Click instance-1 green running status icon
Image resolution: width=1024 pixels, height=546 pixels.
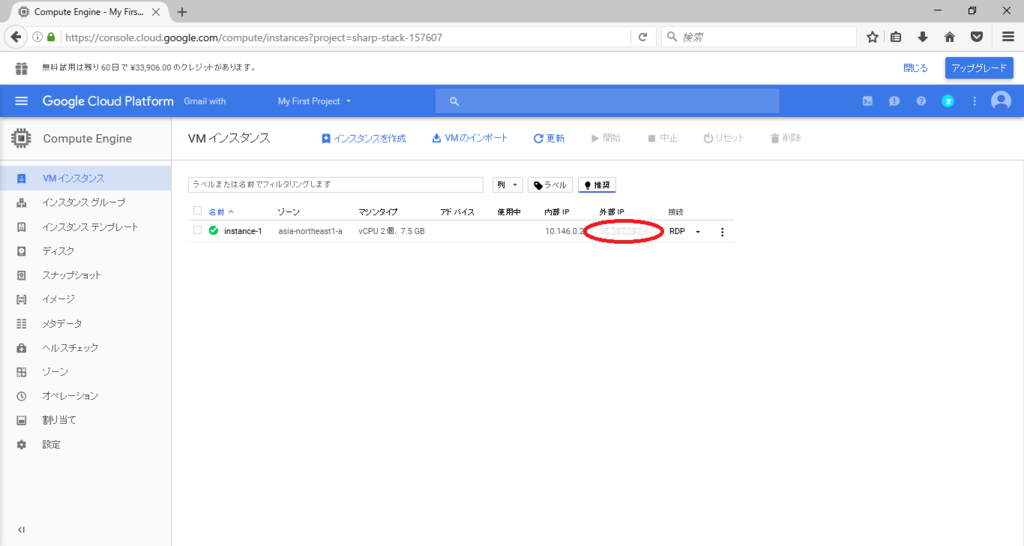coord(214,231)
